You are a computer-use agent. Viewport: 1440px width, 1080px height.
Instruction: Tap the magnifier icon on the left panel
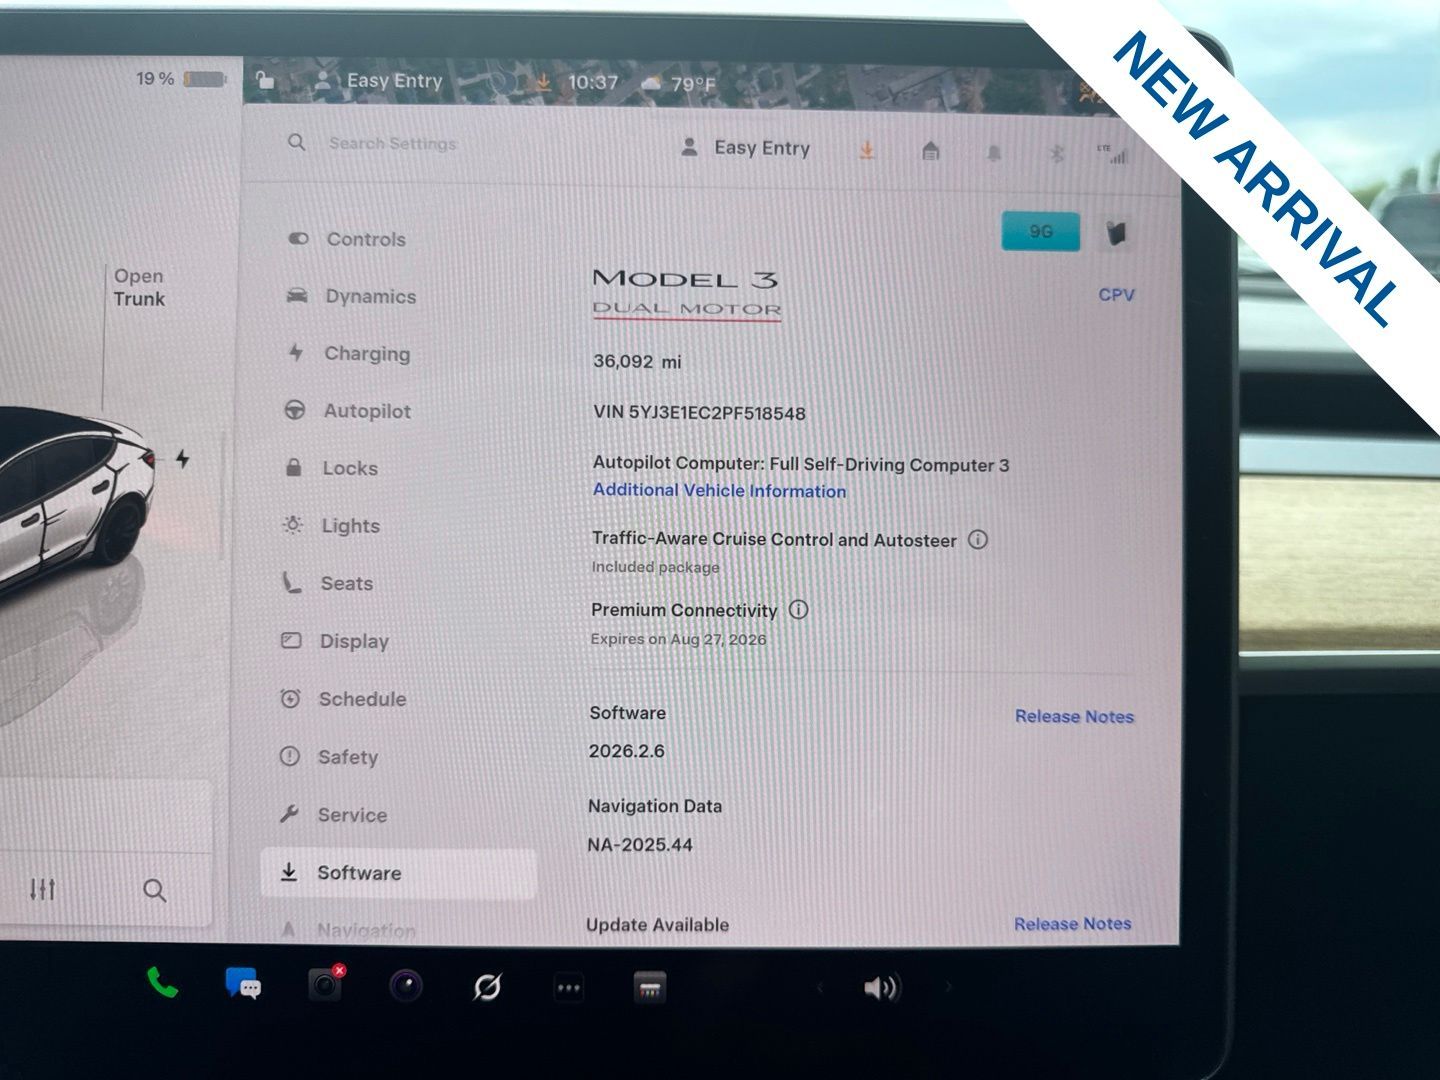coord(154,890)
